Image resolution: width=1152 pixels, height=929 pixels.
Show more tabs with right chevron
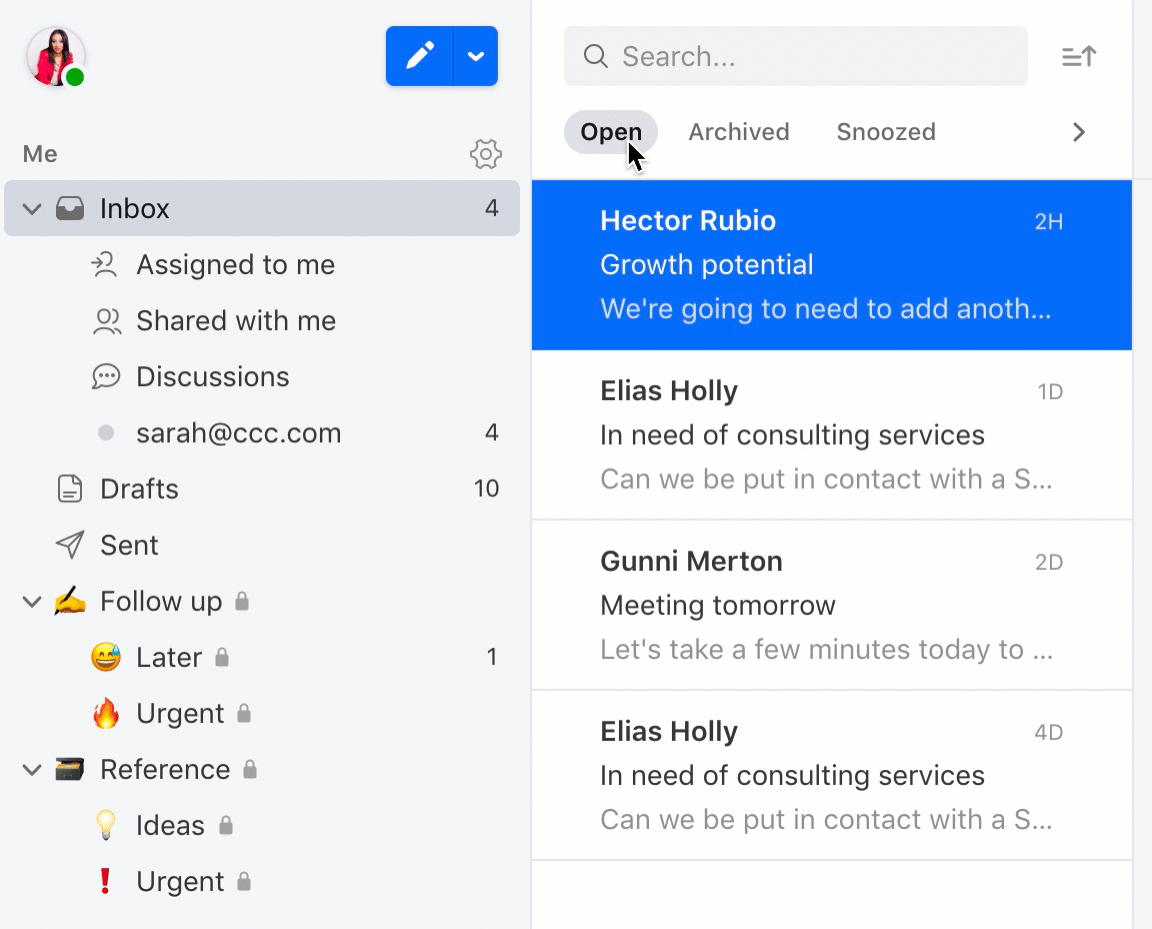[1079, 132]
